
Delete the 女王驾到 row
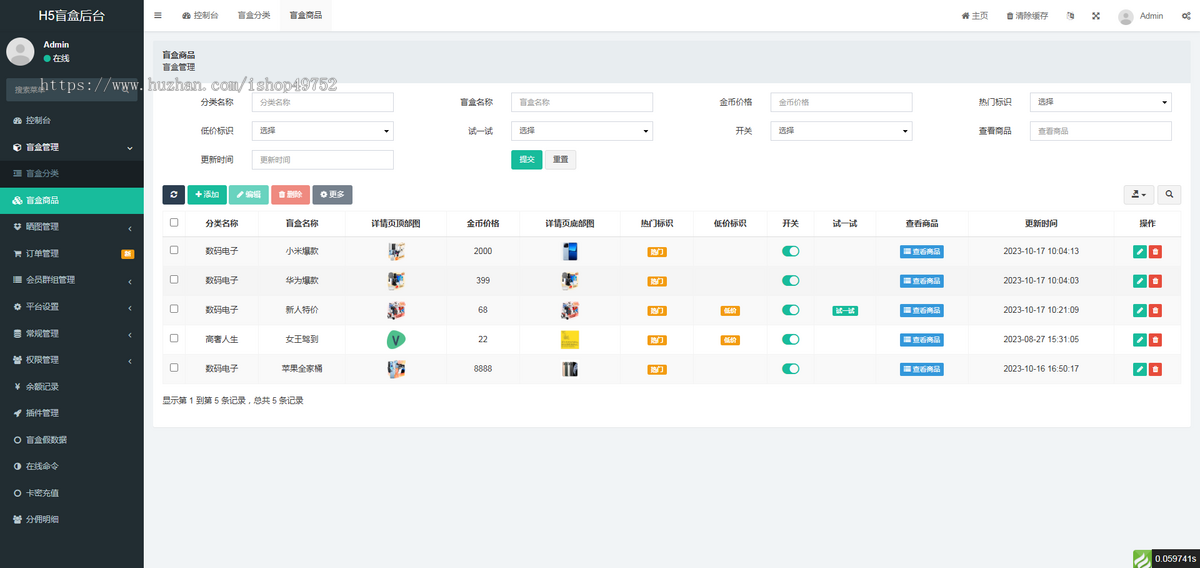pos(1156,340)
